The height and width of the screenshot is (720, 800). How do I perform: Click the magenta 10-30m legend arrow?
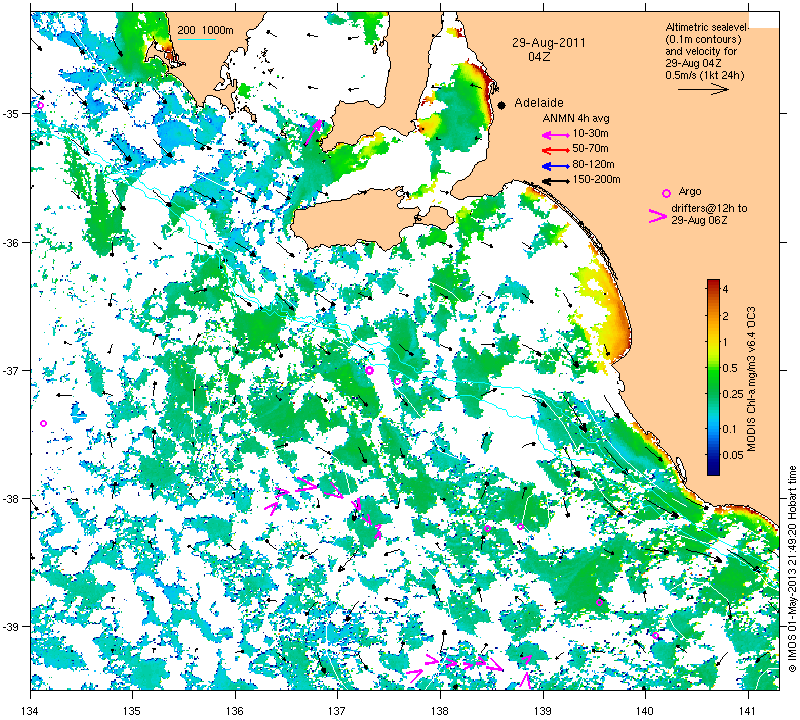(x=556, y=135)
